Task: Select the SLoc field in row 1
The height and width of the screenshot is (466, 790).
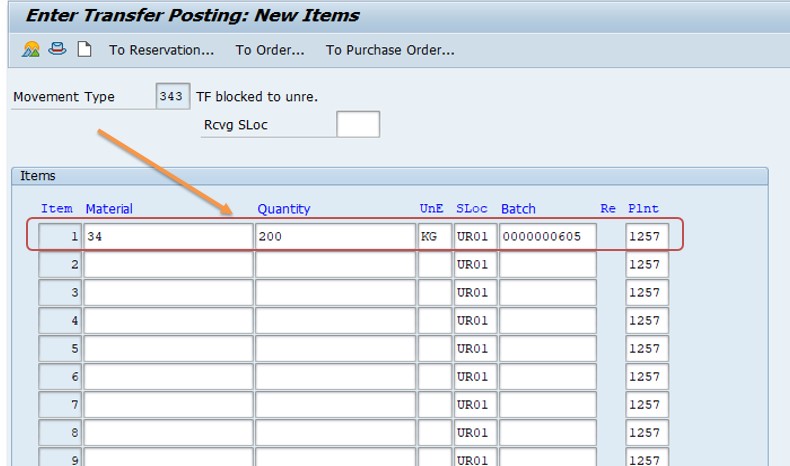Action: (475, 237)
